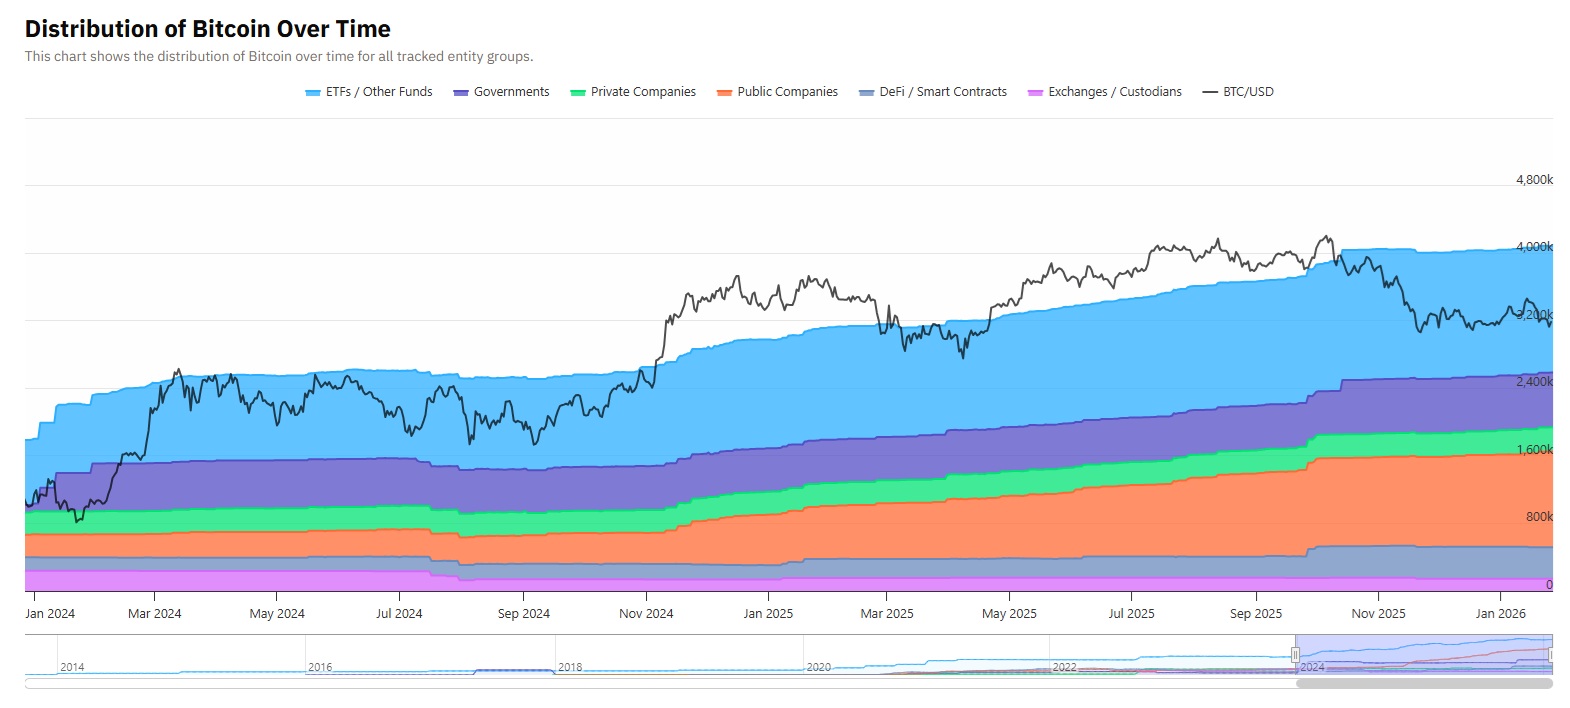
Task: Click the ETFs / Other Funds blue legend marker
Action: [x=312, y=93]
